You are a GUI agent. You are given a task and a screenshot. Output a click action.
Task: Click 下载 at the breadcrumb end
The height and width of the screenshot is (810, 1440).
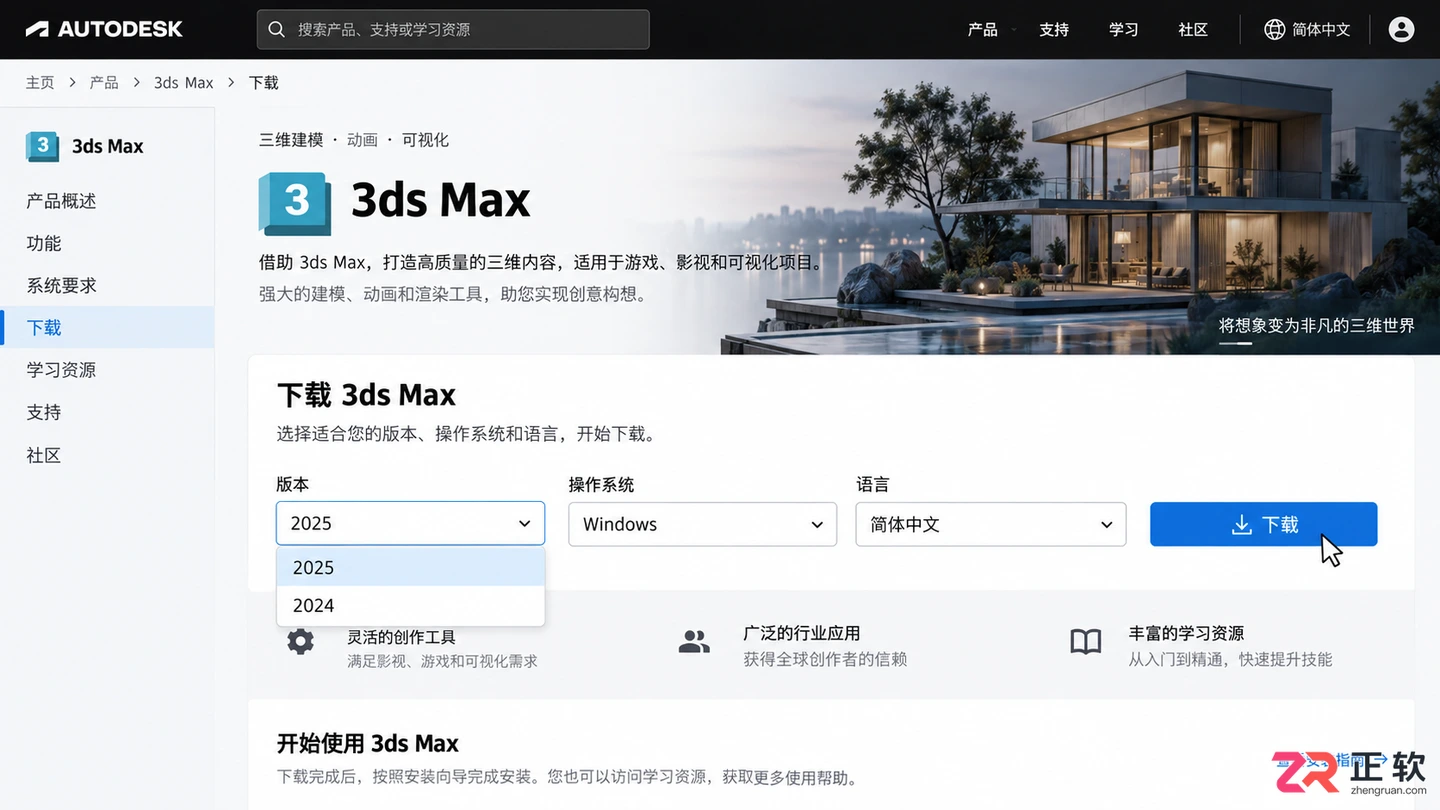[264, 83]
